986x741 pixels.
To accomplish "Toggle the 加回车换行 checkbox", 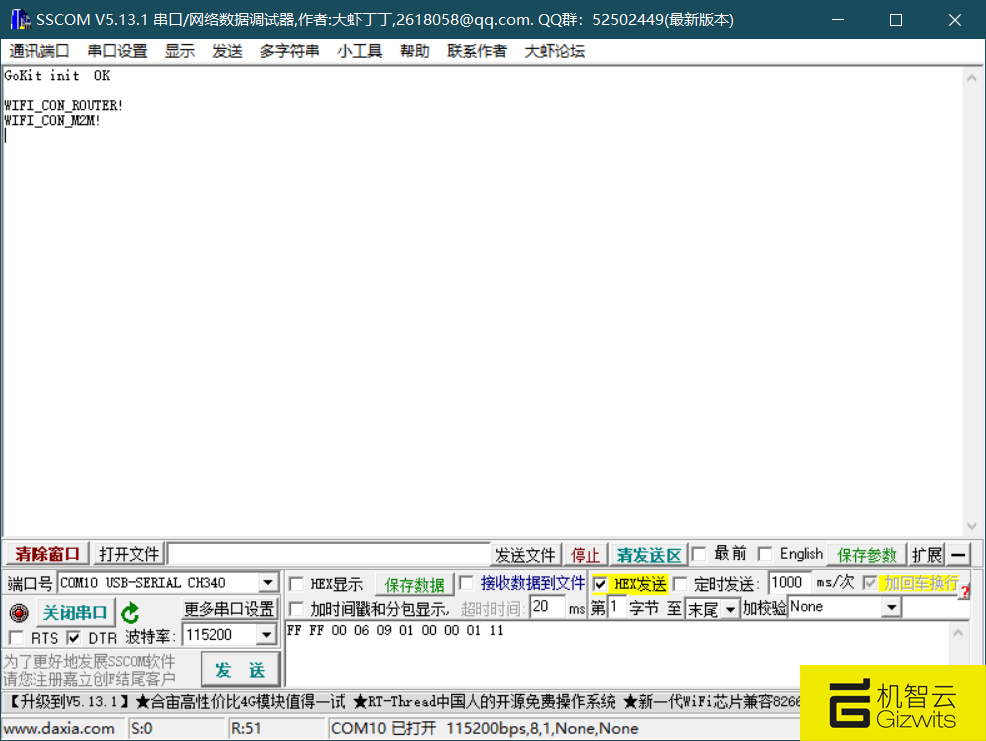I will [x=870, y=582].
